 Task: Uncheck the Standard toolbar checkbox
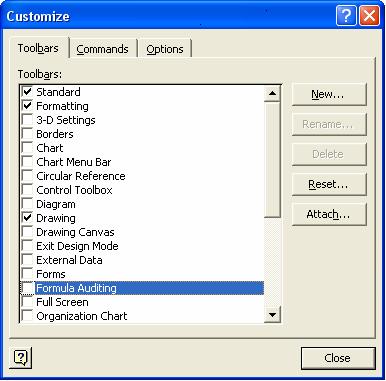(x=27, y=92)
